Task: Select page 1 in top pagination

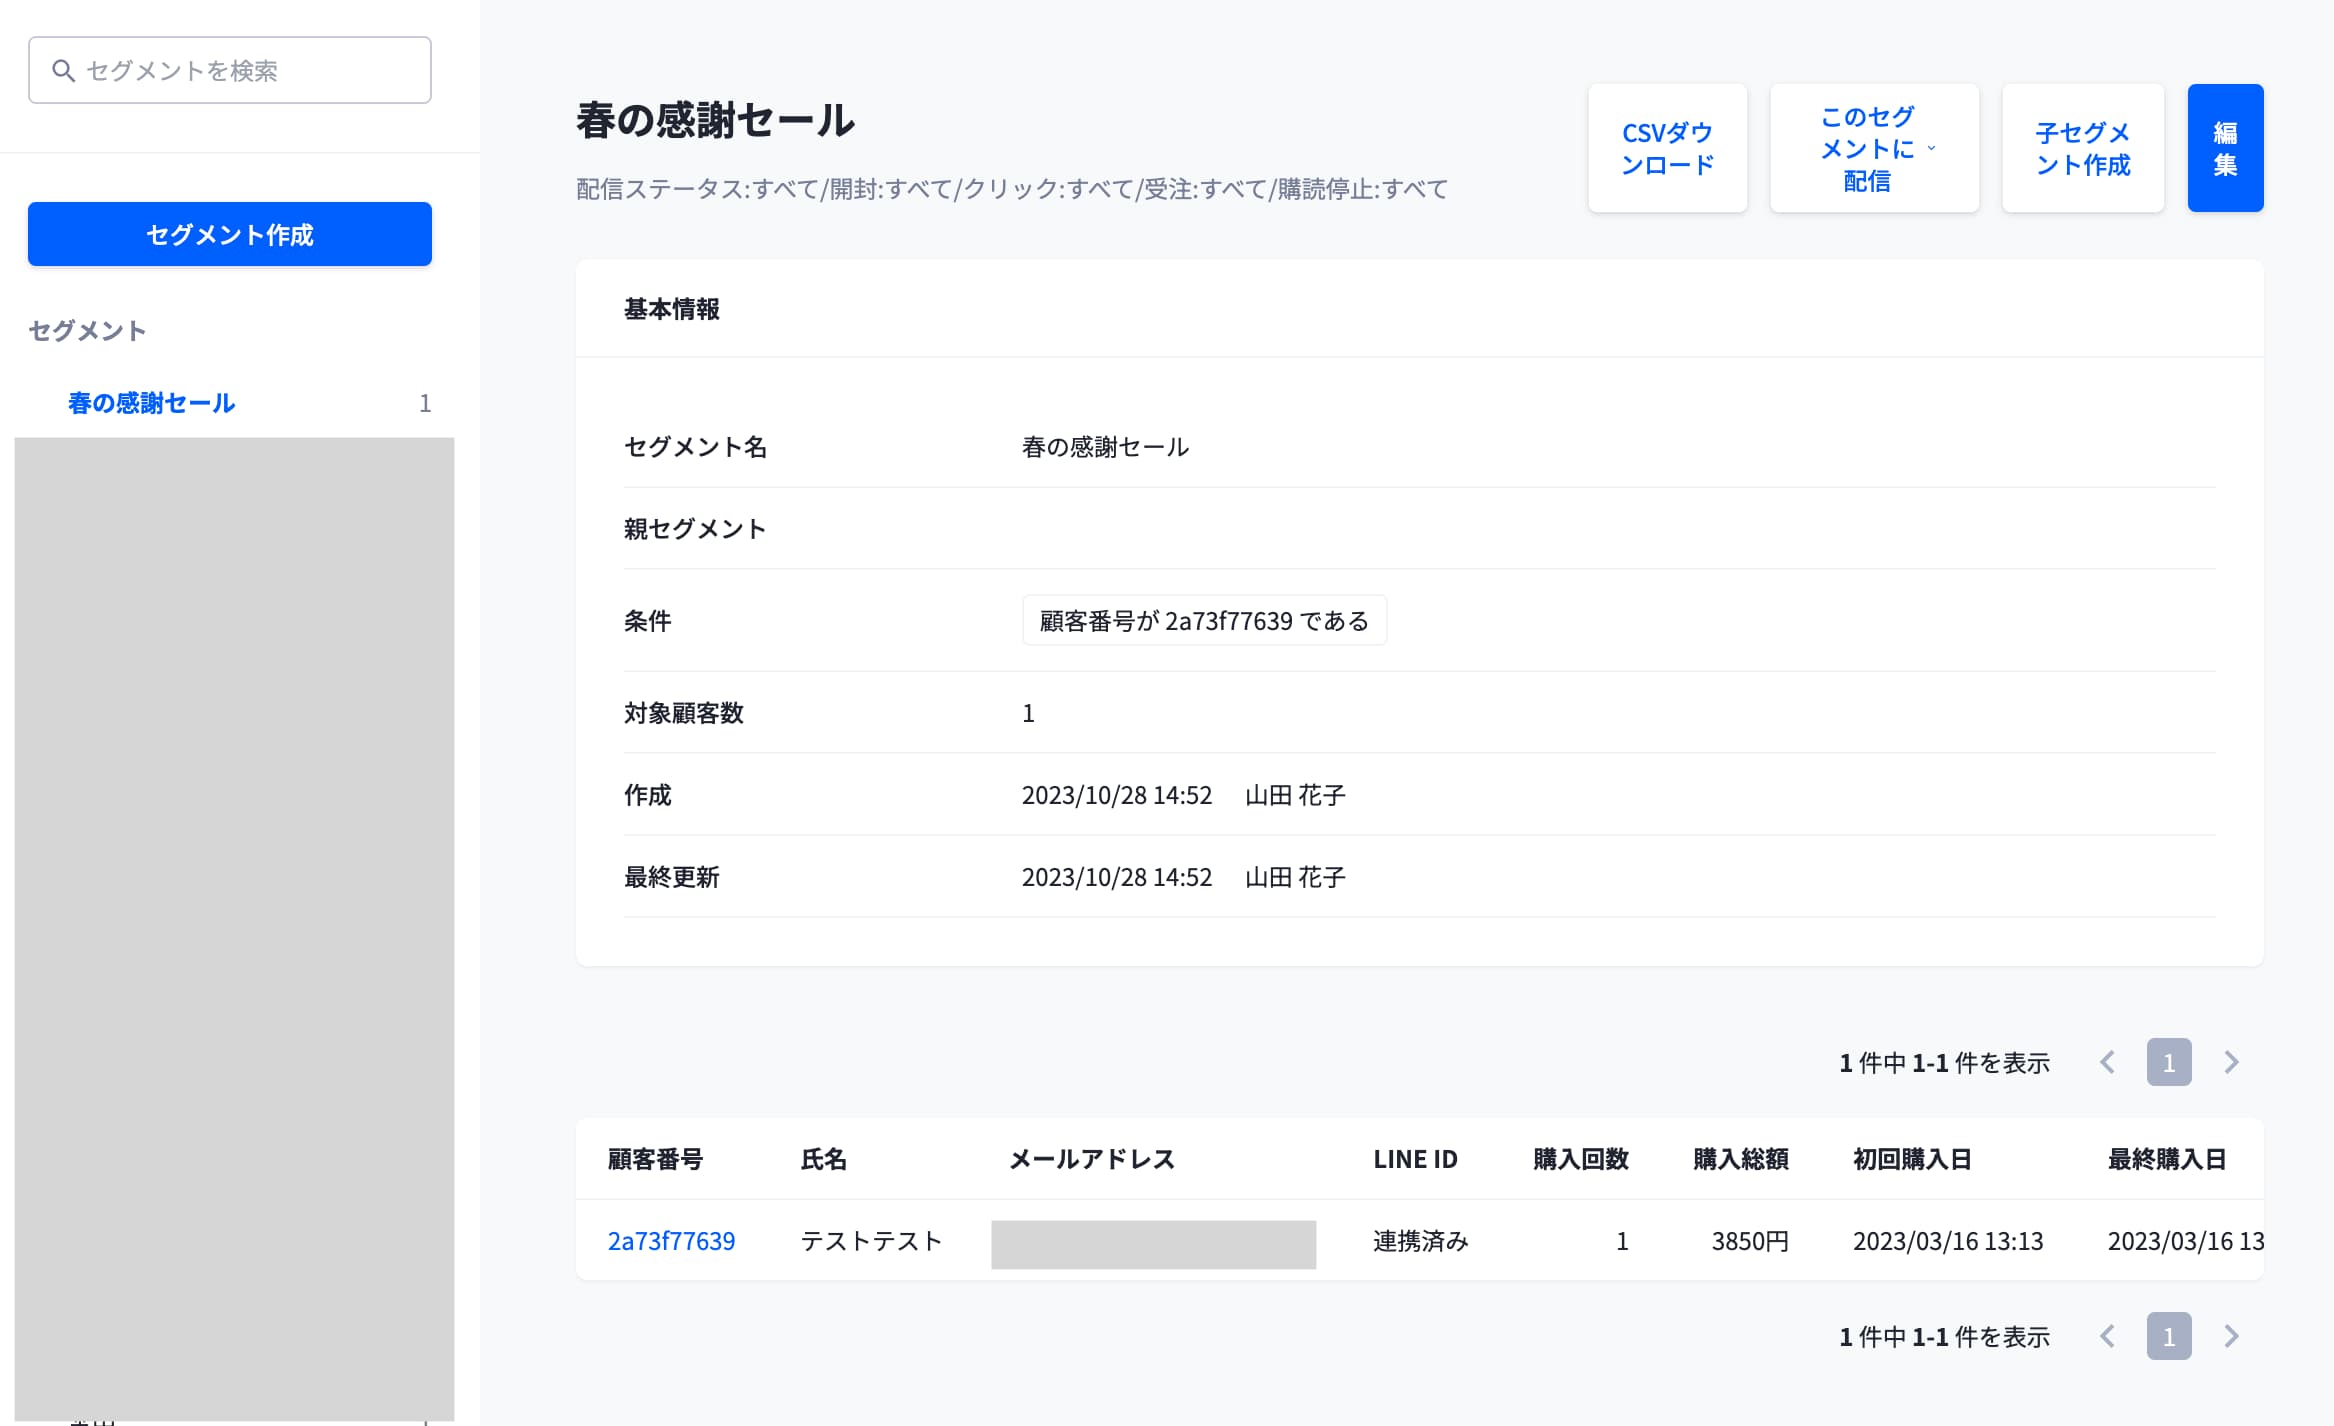Action: [2168, 1062]
